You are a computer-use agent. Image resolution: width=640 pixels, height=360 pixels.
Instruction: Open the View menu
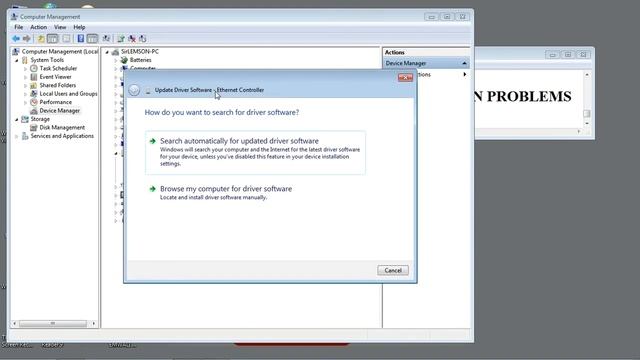(60, 27)
